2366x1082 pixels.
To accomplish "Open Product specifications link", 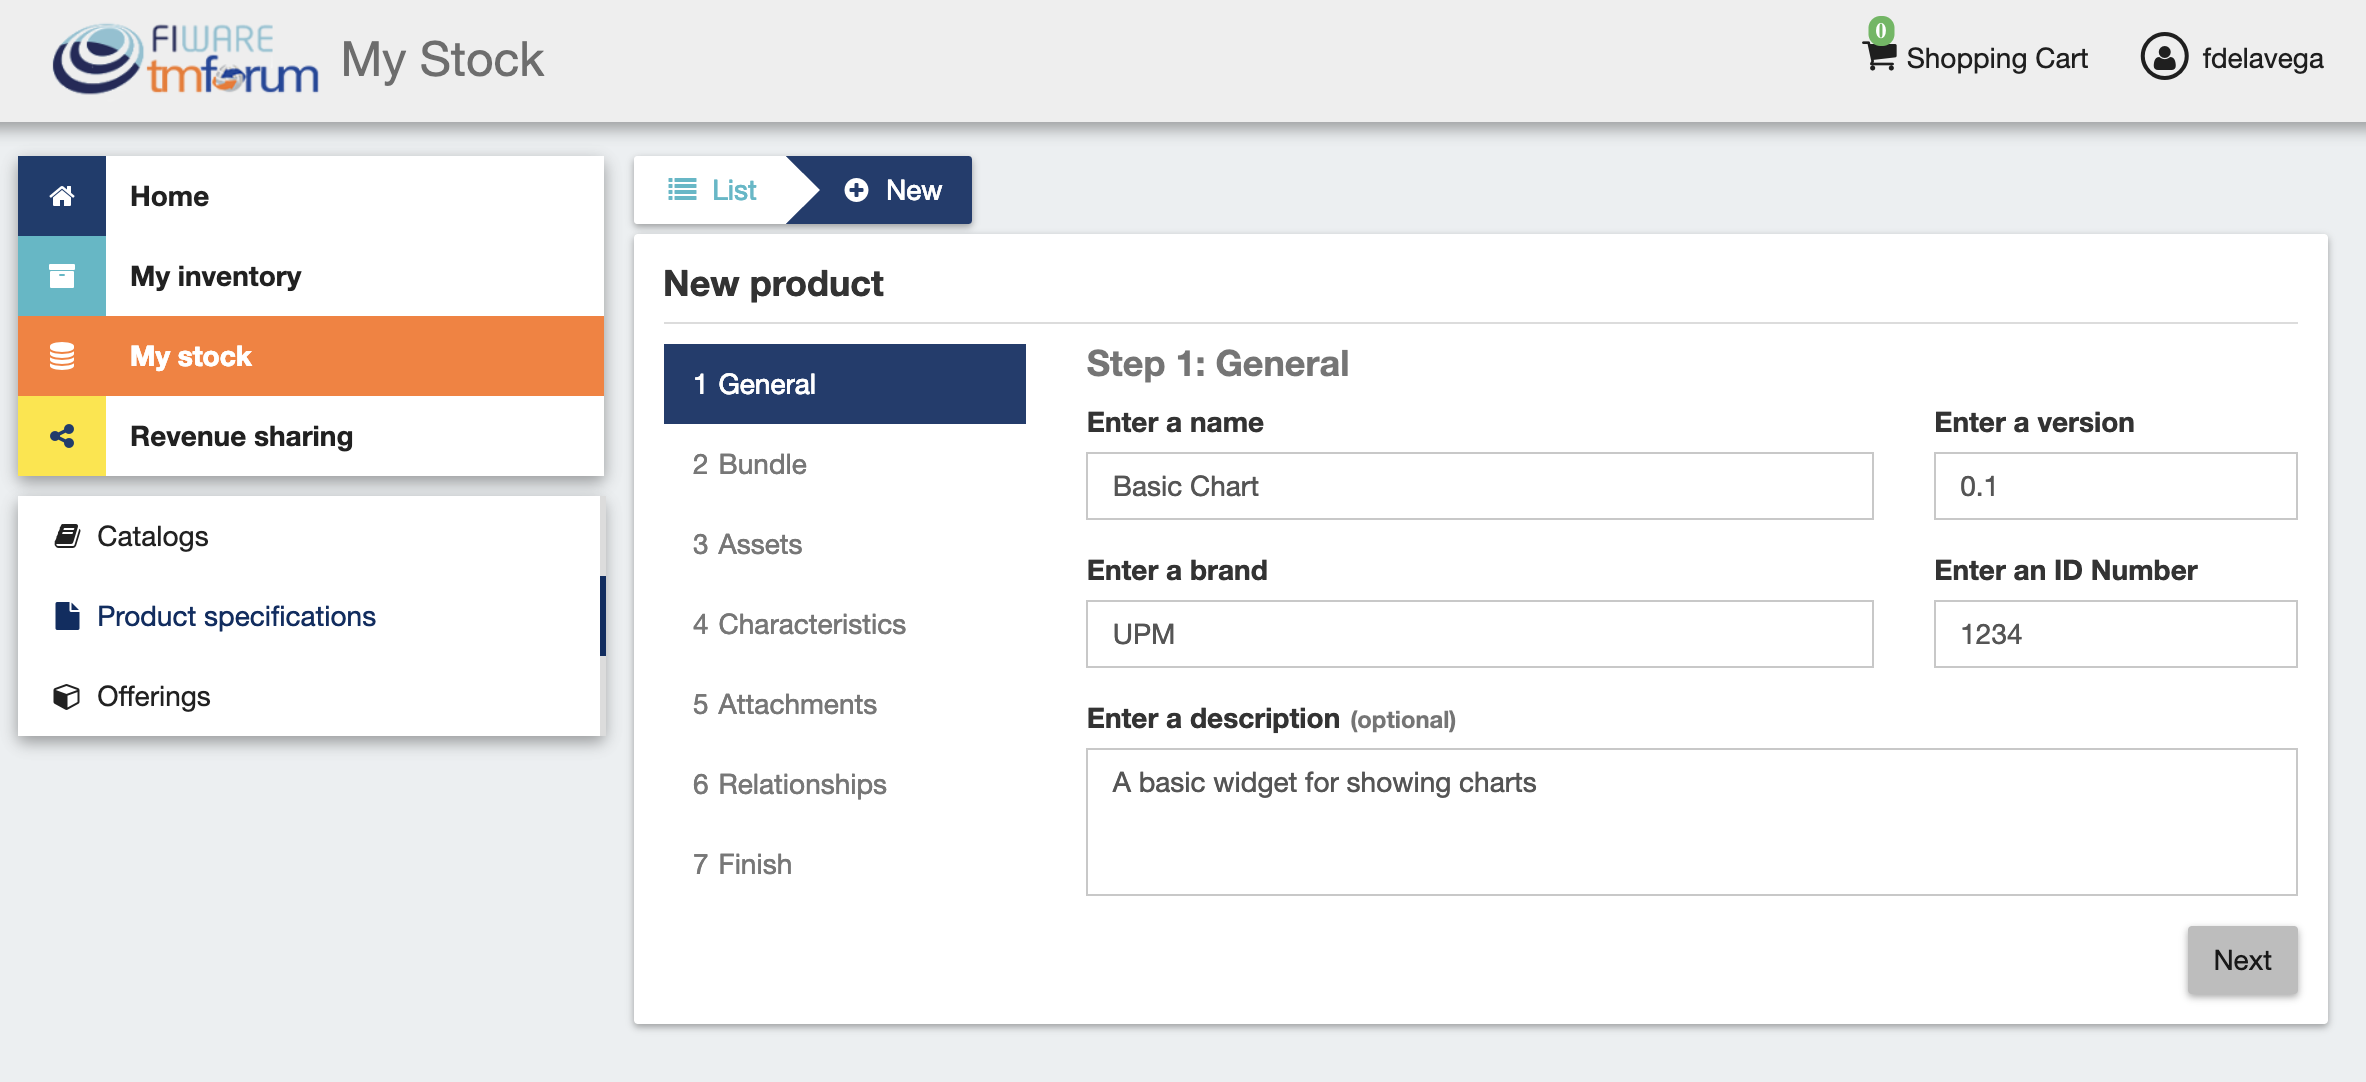I will (310, 616).
